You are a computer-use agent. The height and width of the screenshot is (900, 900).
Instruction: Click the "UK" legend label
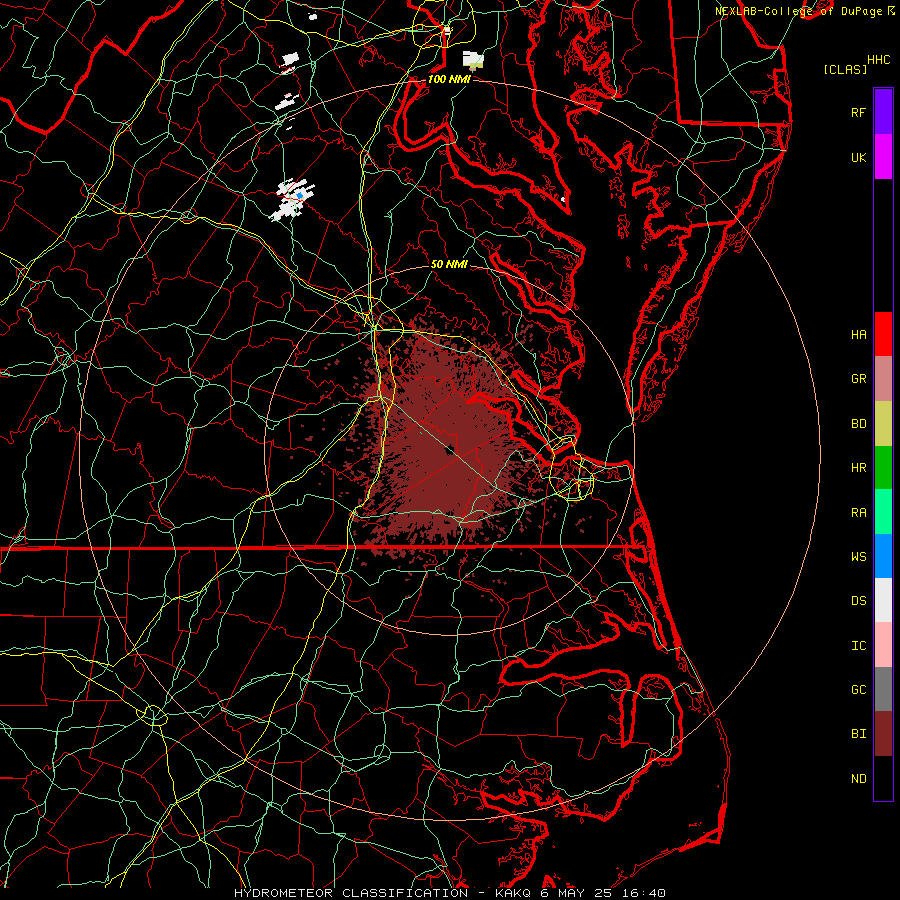858,157
